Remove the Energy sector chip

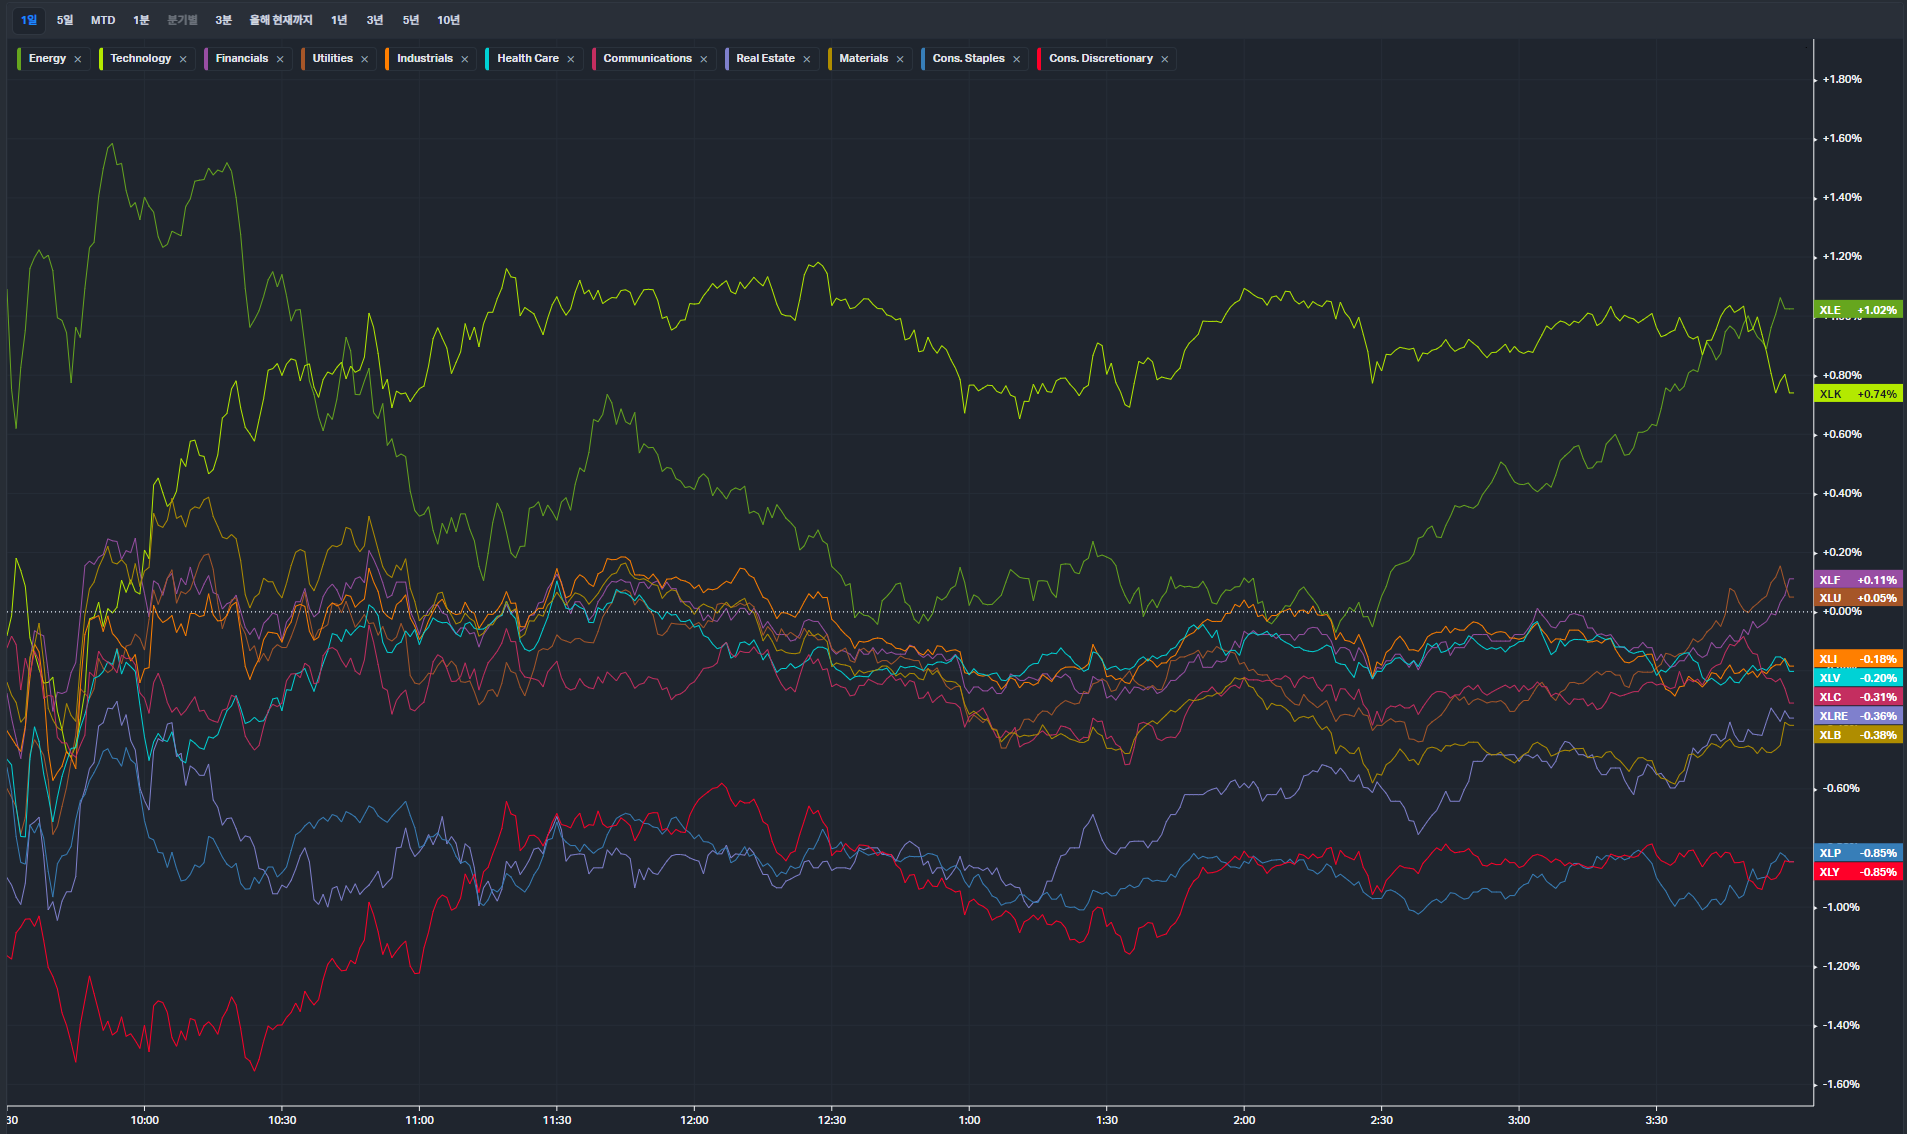(78, 59)
